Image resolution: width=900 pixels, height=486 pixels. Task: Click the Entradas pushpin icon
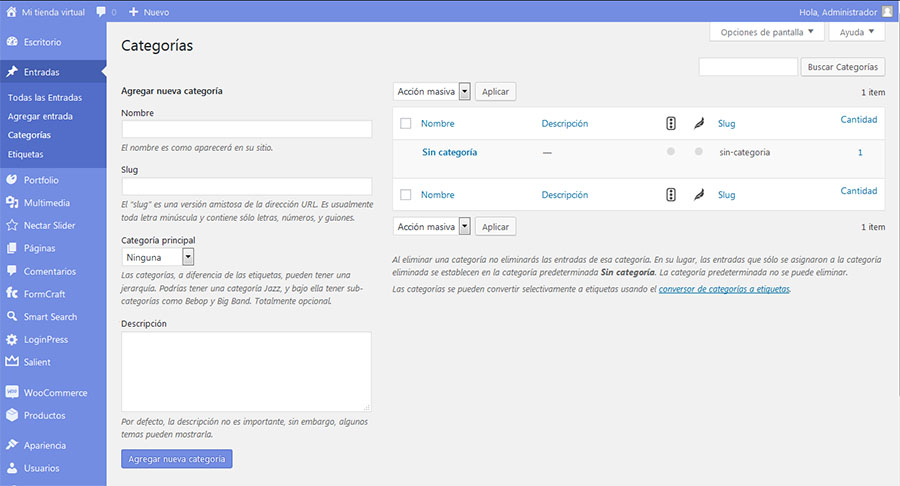point(12,72)
